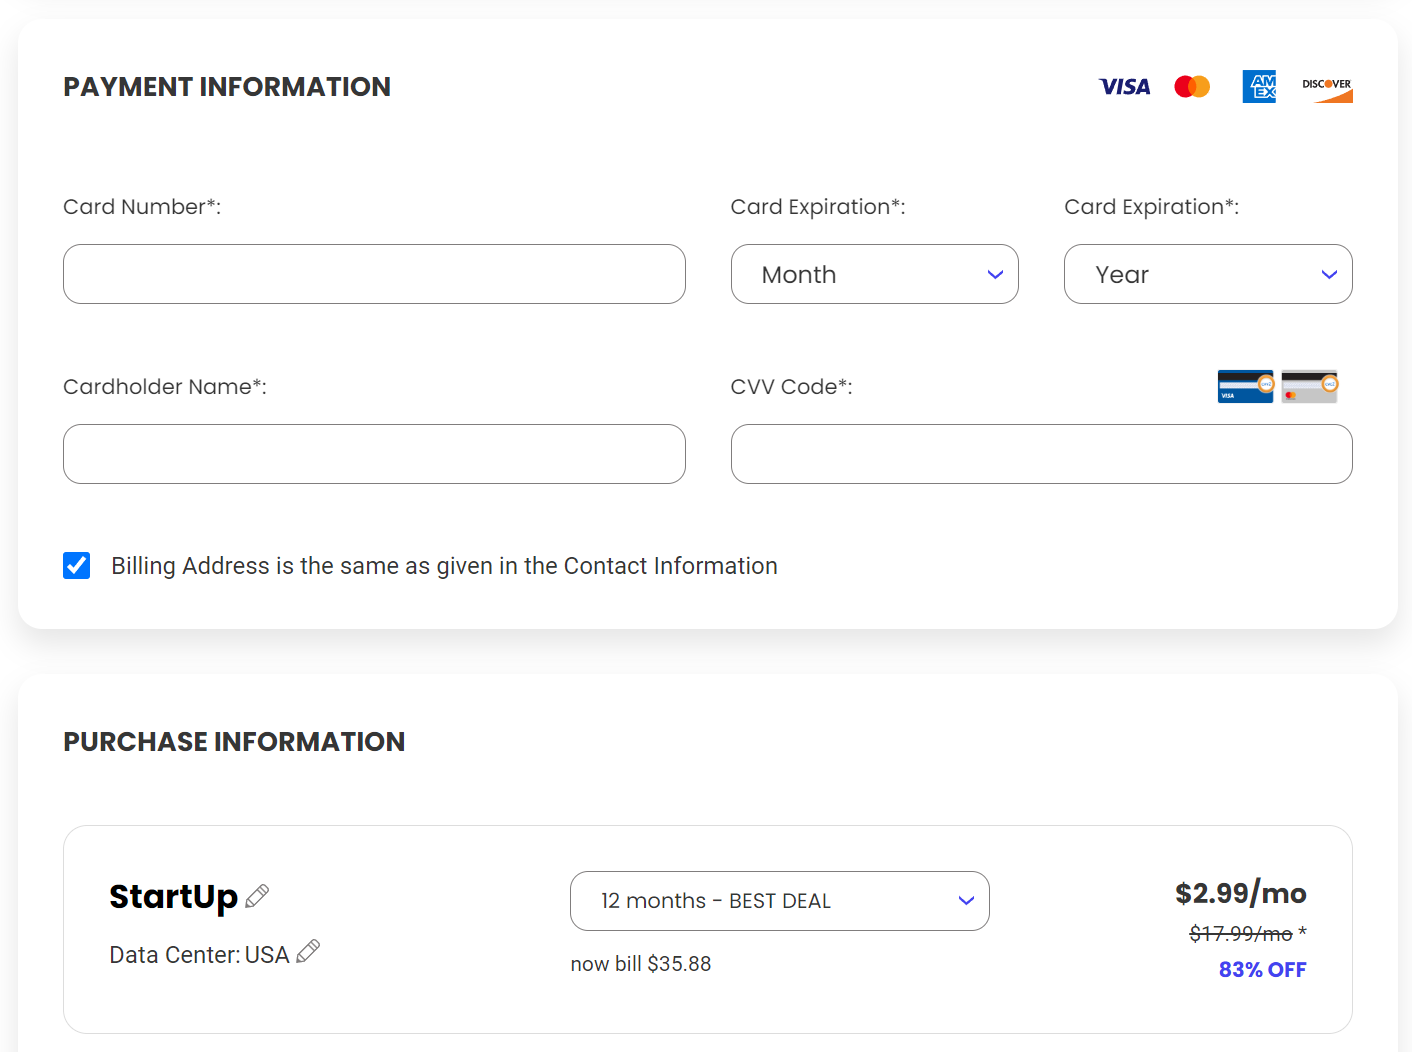
Task: Edit Data Center location with pencil icon
Action: [308, 951]
